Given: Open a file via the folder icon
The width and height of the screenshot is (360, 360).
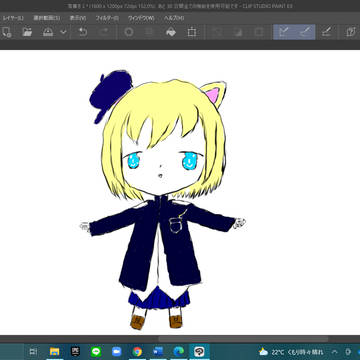Looking at the screenshot, I should coord(27,32).
